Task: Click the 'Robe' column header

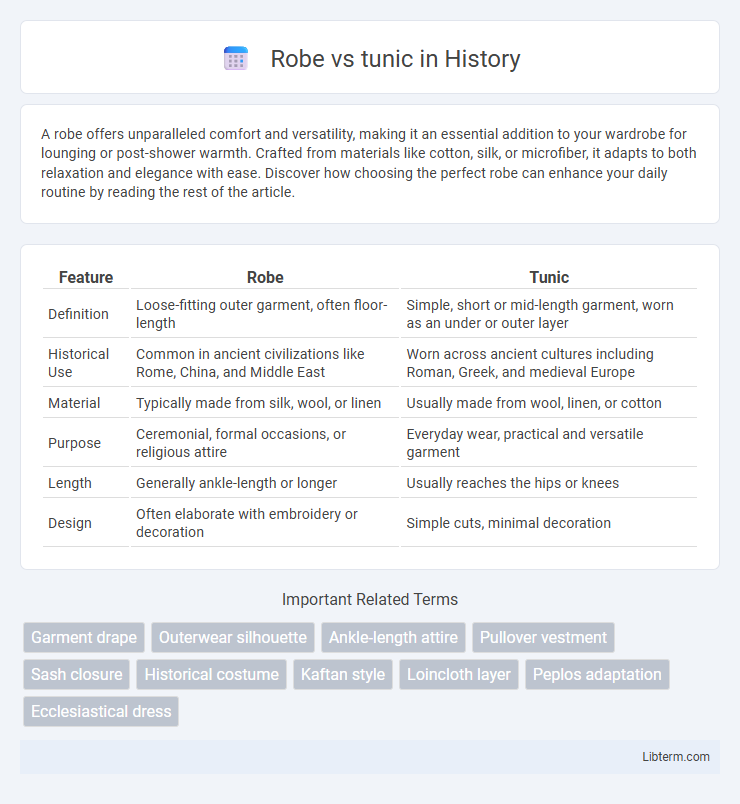Action: (265, 277)
